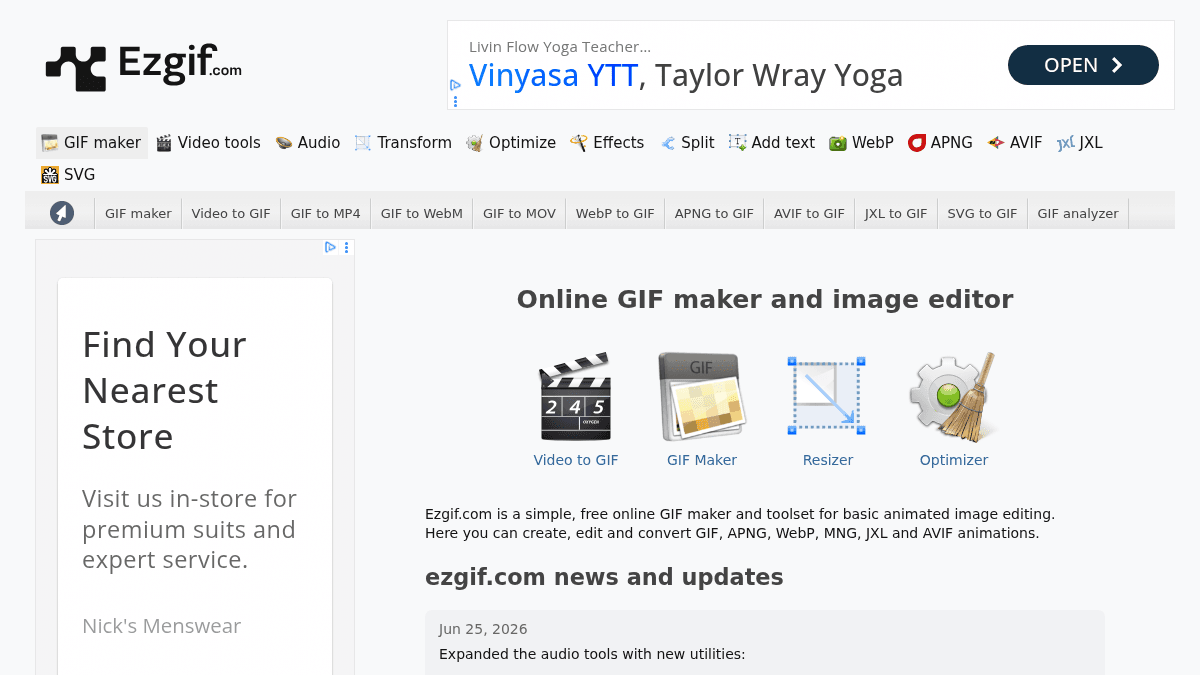Click the Effects wand icon

click(x=579, y=143)
